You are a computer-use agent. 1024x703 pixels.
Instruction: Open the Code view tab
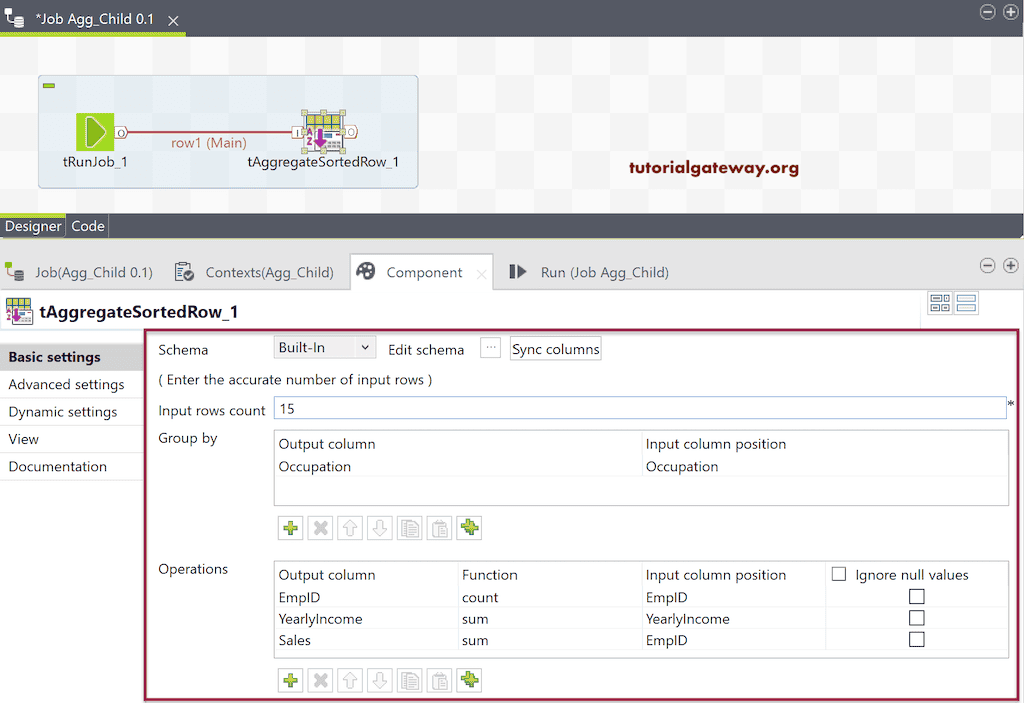pyautogui.click(x=87, y=226)
